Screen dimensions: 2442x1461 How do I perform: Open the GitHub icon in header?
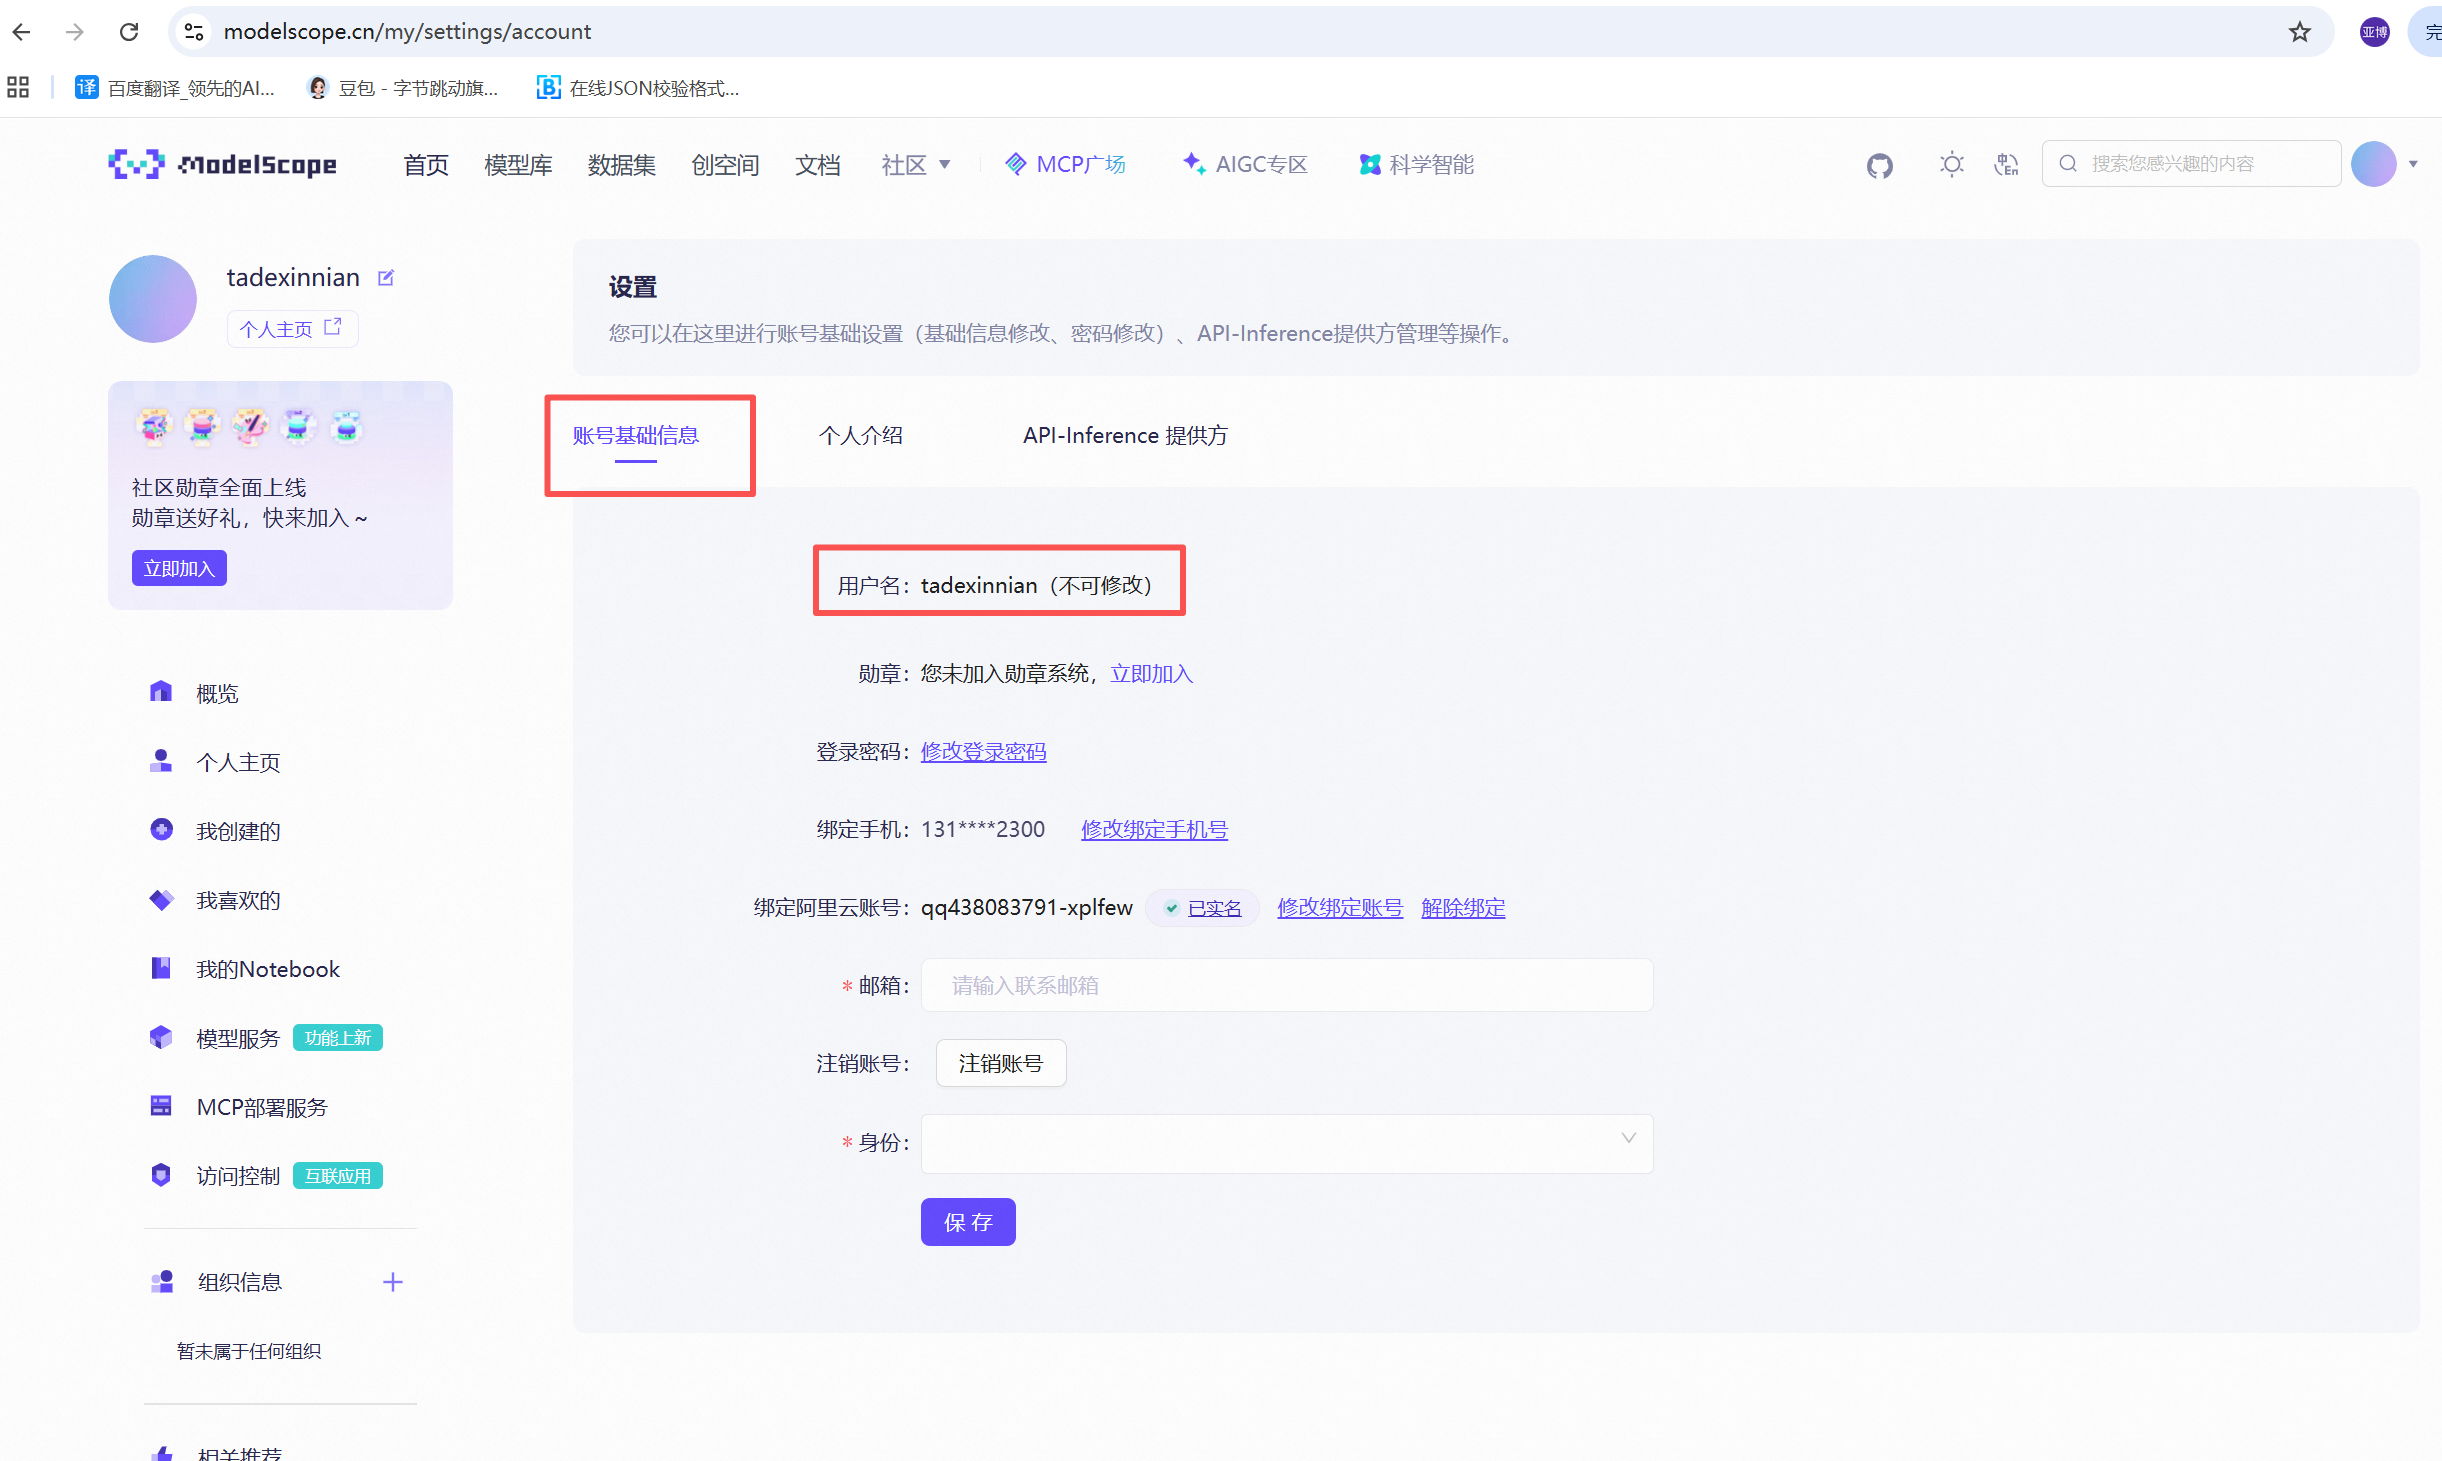click(x=1879, y=165)
